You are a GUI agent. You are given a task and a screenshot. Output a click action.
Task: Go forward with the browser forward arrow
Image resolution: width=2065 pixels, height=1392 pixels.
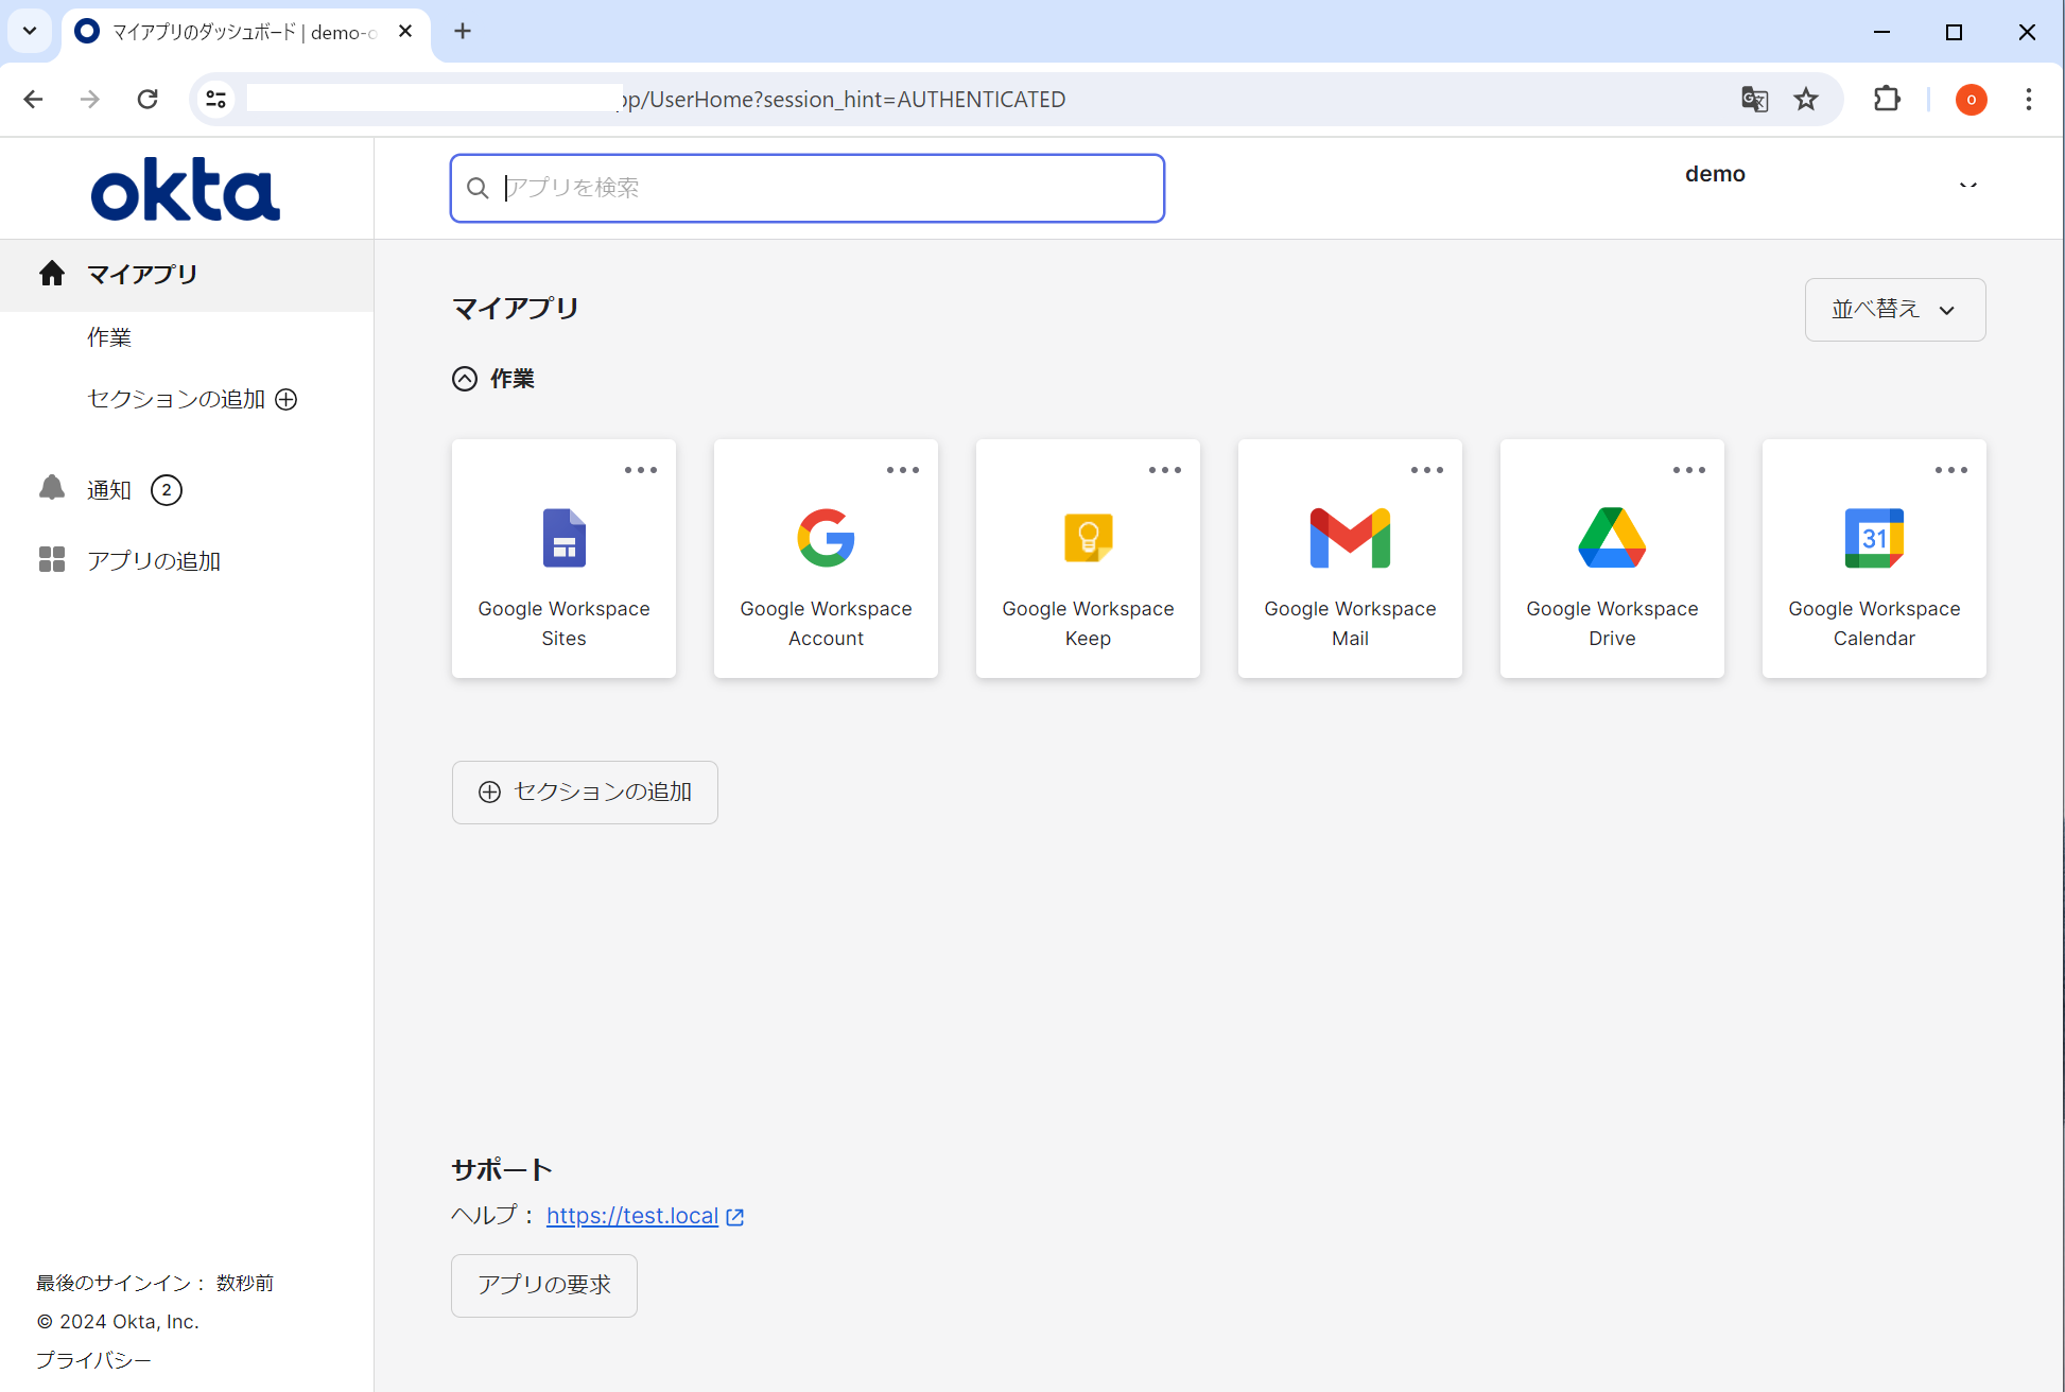point(90,99)
